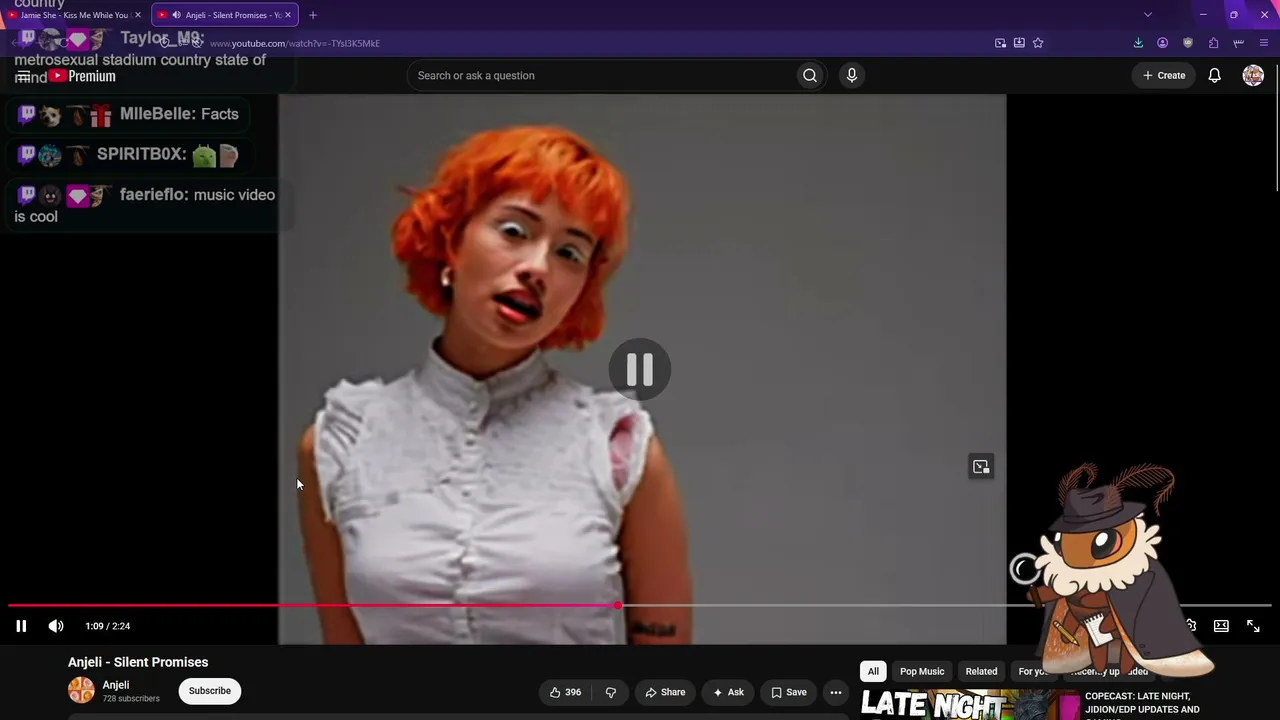Open the Create dropdown
Screen dimensions: 1280x720
pyautogui.click(x=1164, y=75)
